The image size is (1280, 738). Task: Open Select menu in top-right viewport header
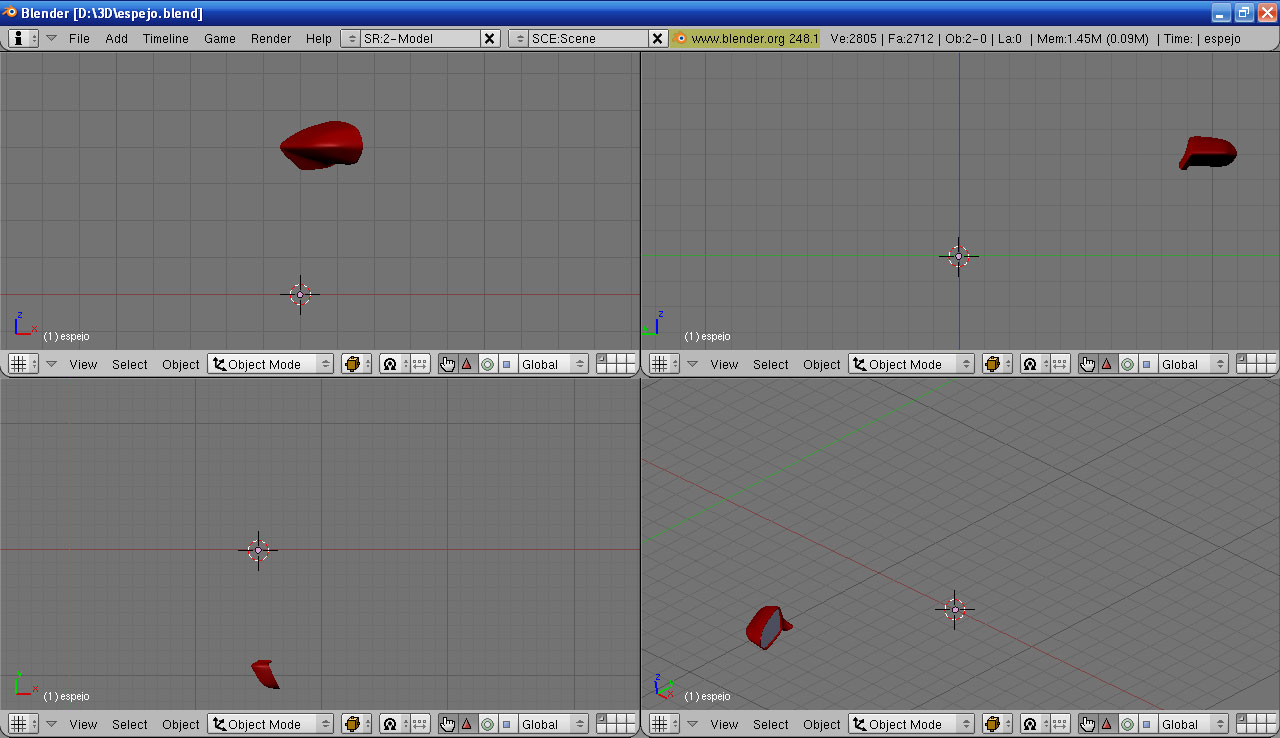[771, 364]
